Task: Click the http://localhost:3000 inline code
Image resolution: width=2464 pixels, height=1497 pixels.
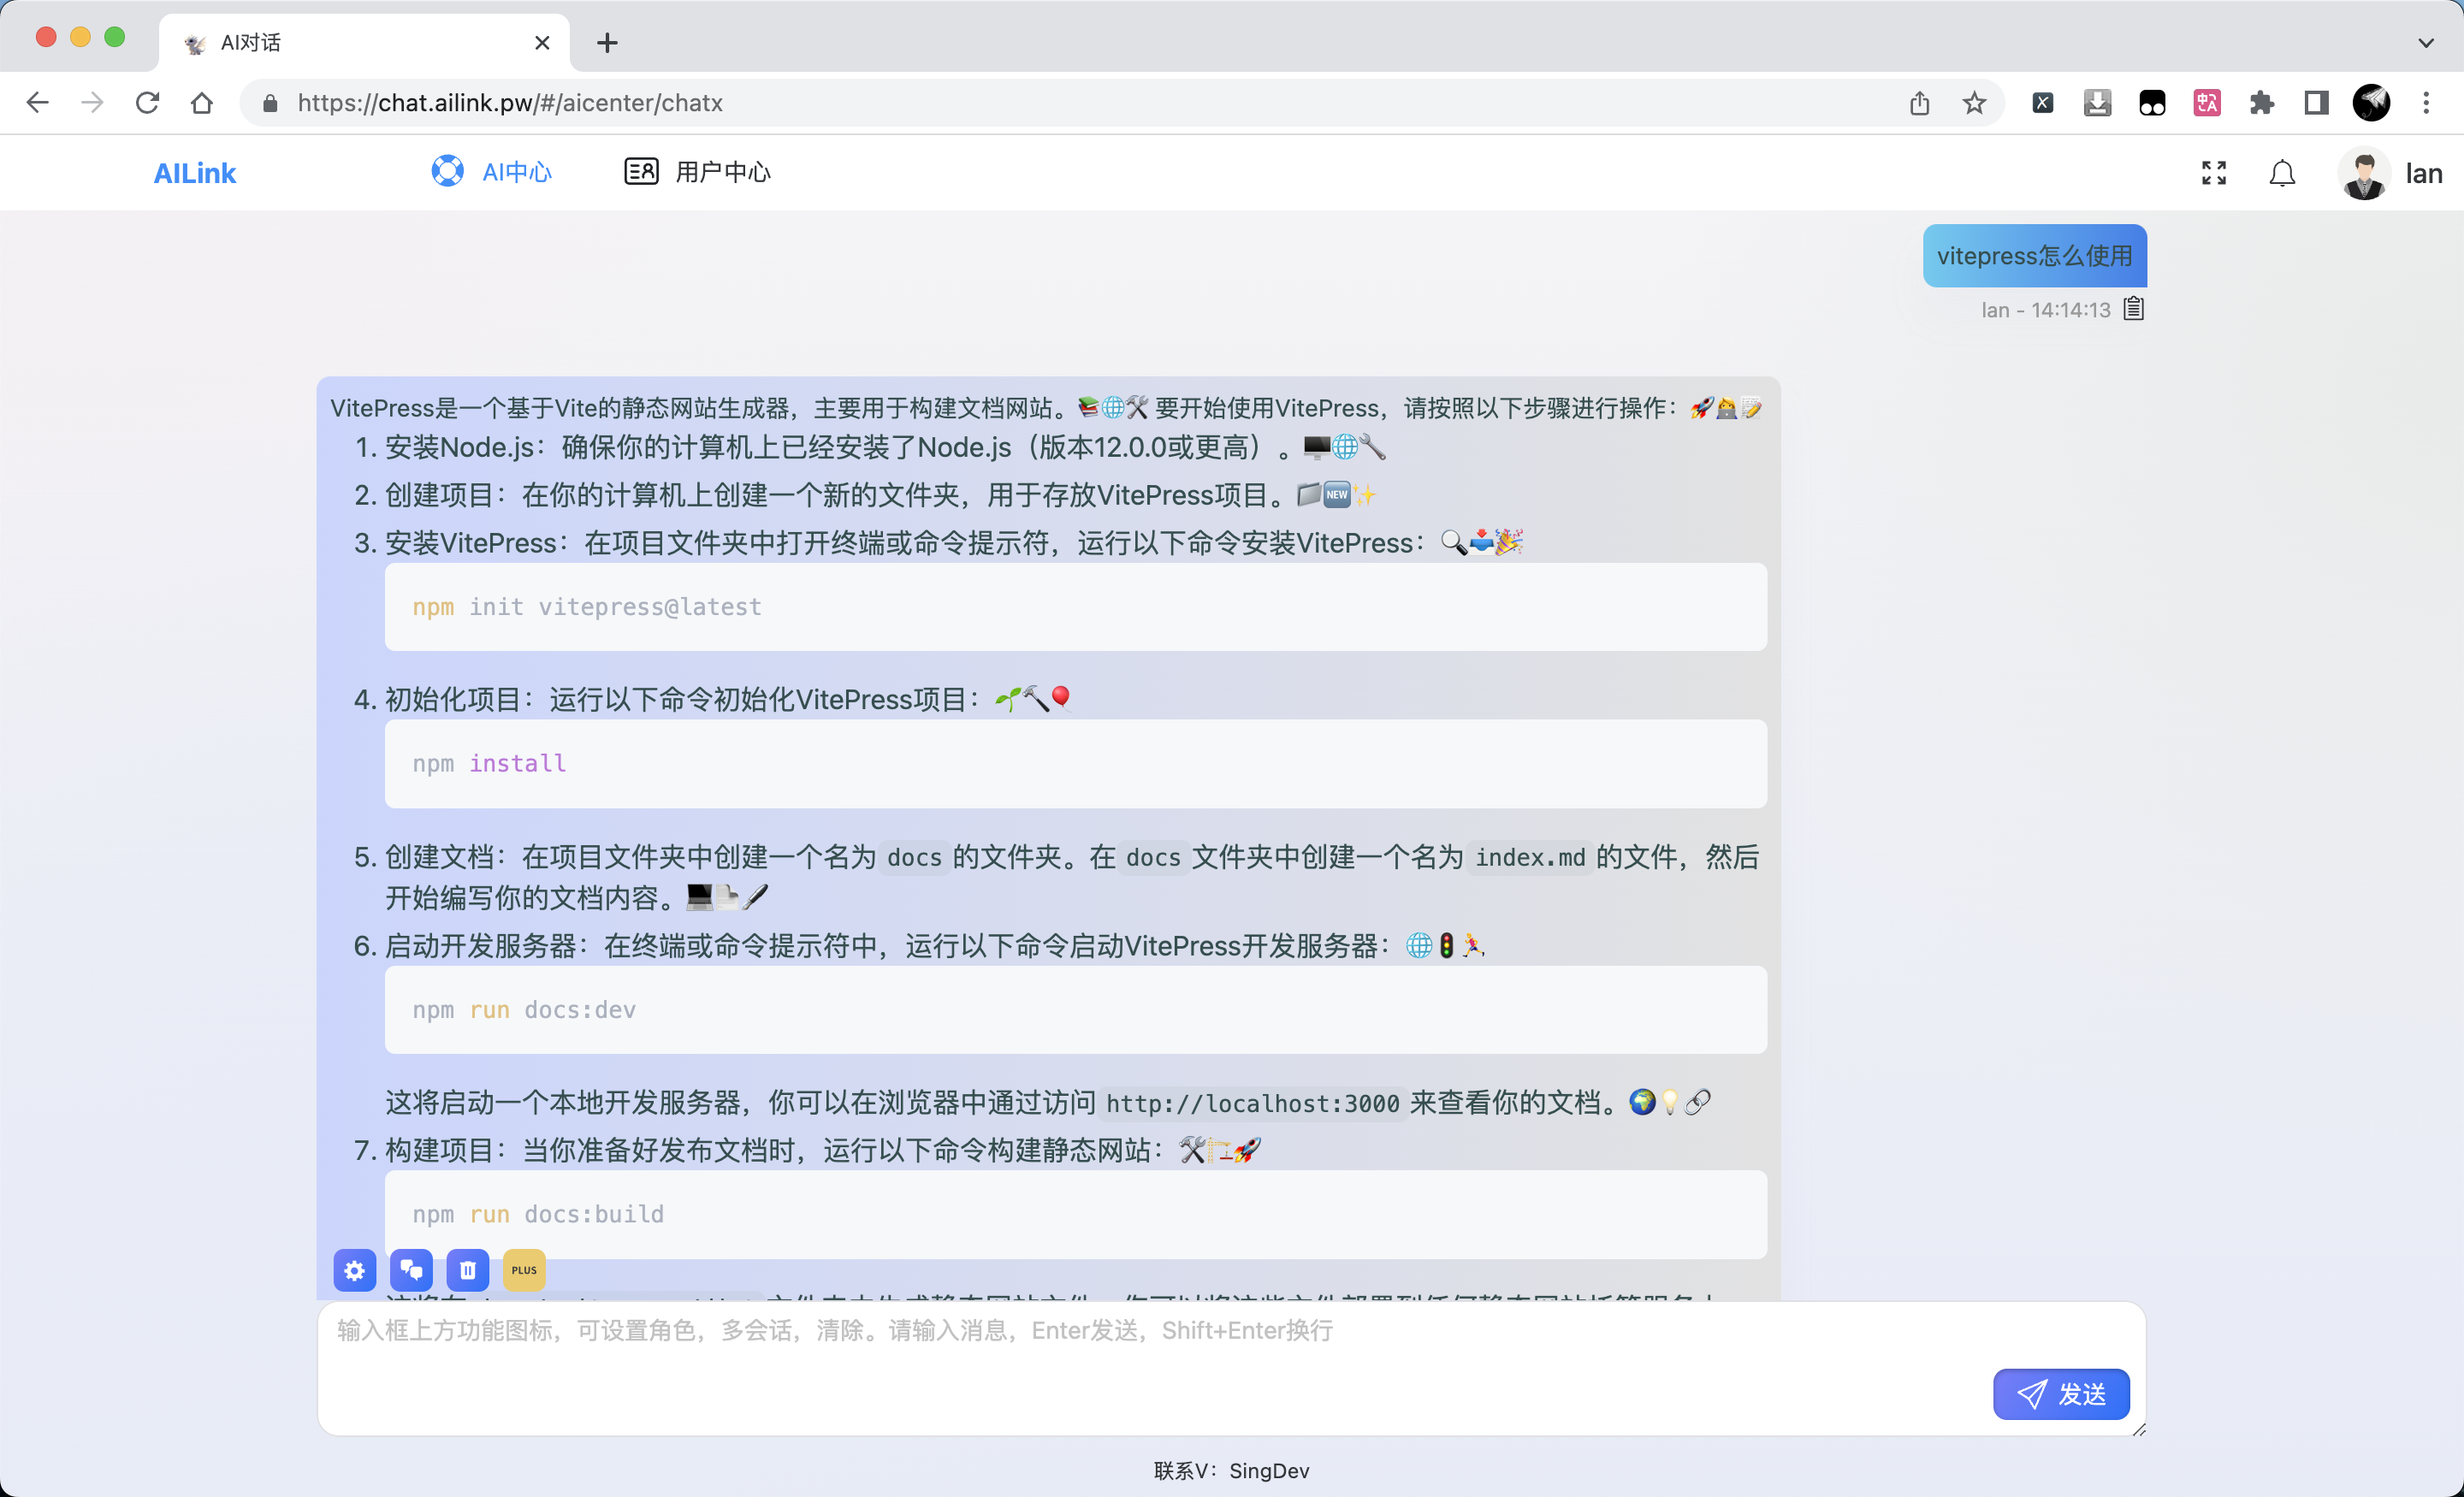Action: coord(1252,1103)
